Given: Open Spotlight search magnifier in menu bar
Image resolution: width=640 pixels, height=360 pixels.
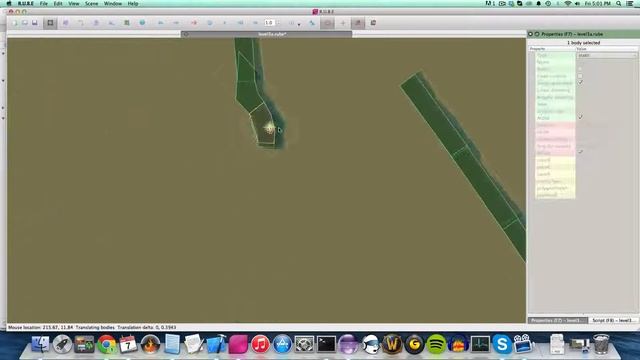Looking at the screenshot, I should 618,3.
